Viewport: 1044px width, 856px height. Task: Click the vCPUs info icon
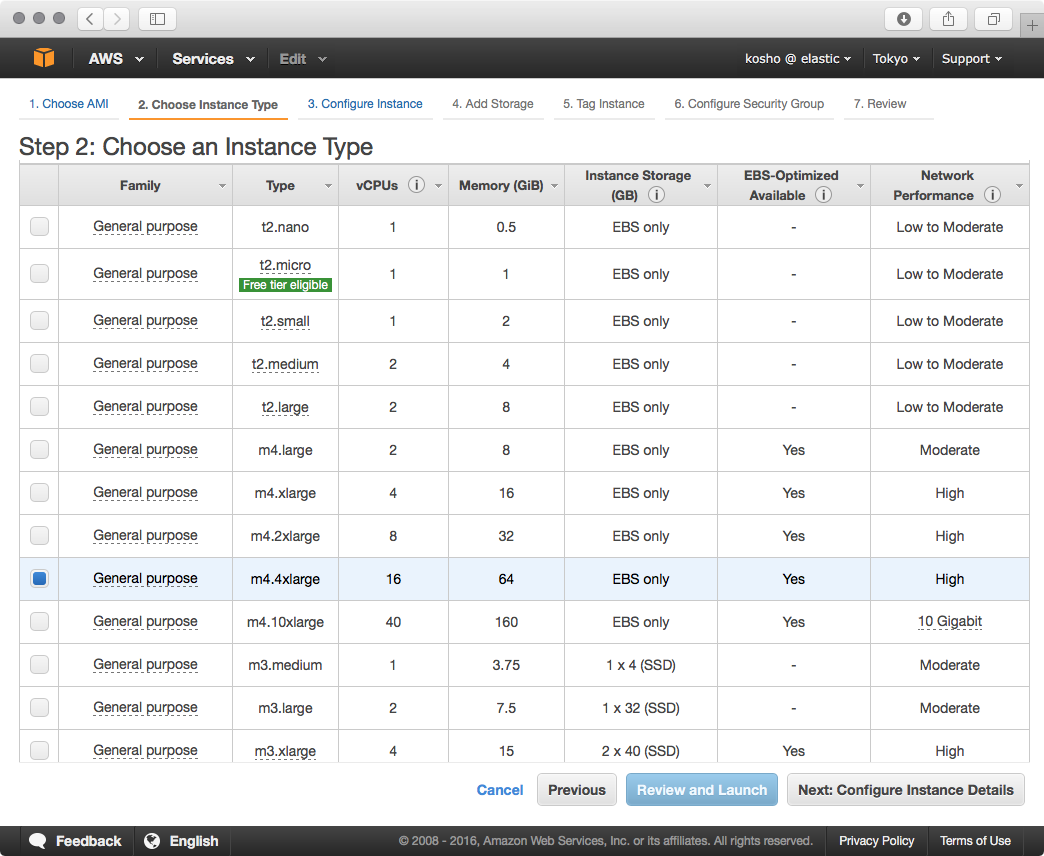[x=416, y=185]
